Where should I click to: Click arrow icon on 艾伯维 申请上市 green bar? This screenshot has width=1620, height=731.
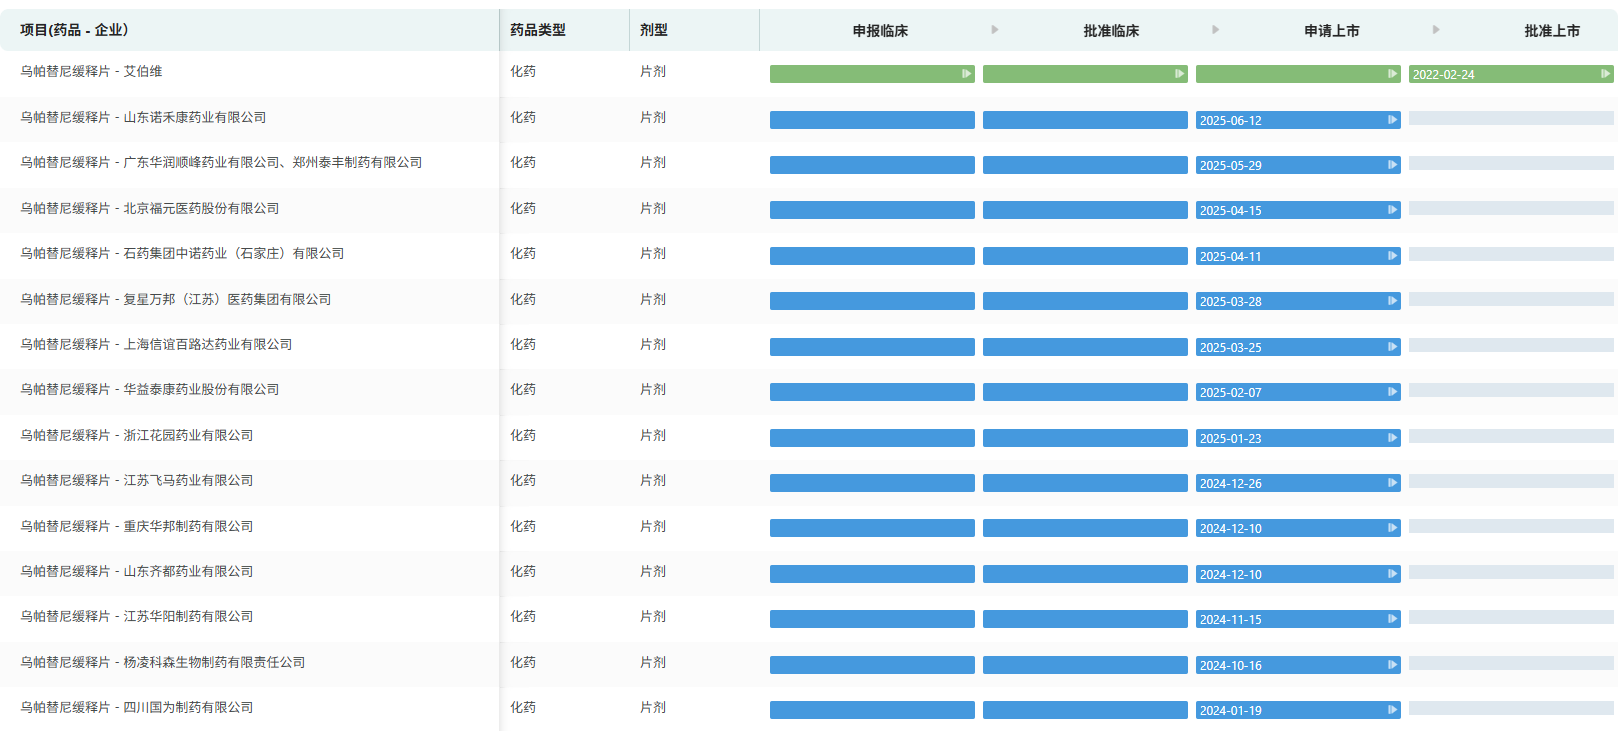click(1392, 74)
